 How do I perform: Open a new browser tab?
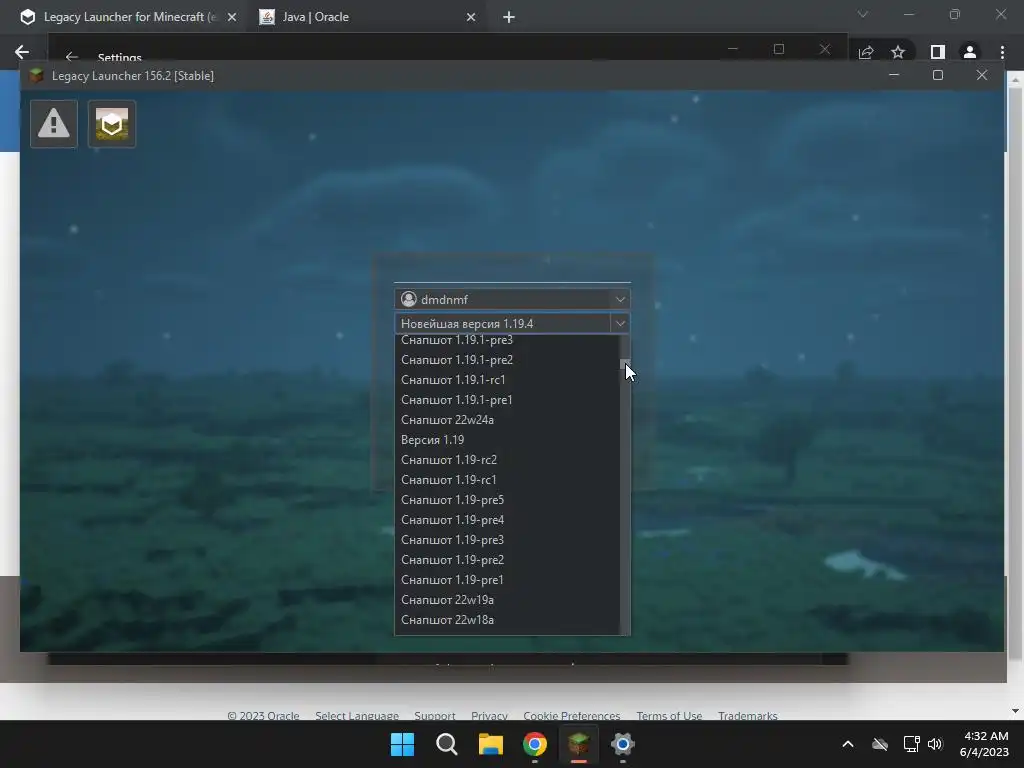click(x=509, y=17)
